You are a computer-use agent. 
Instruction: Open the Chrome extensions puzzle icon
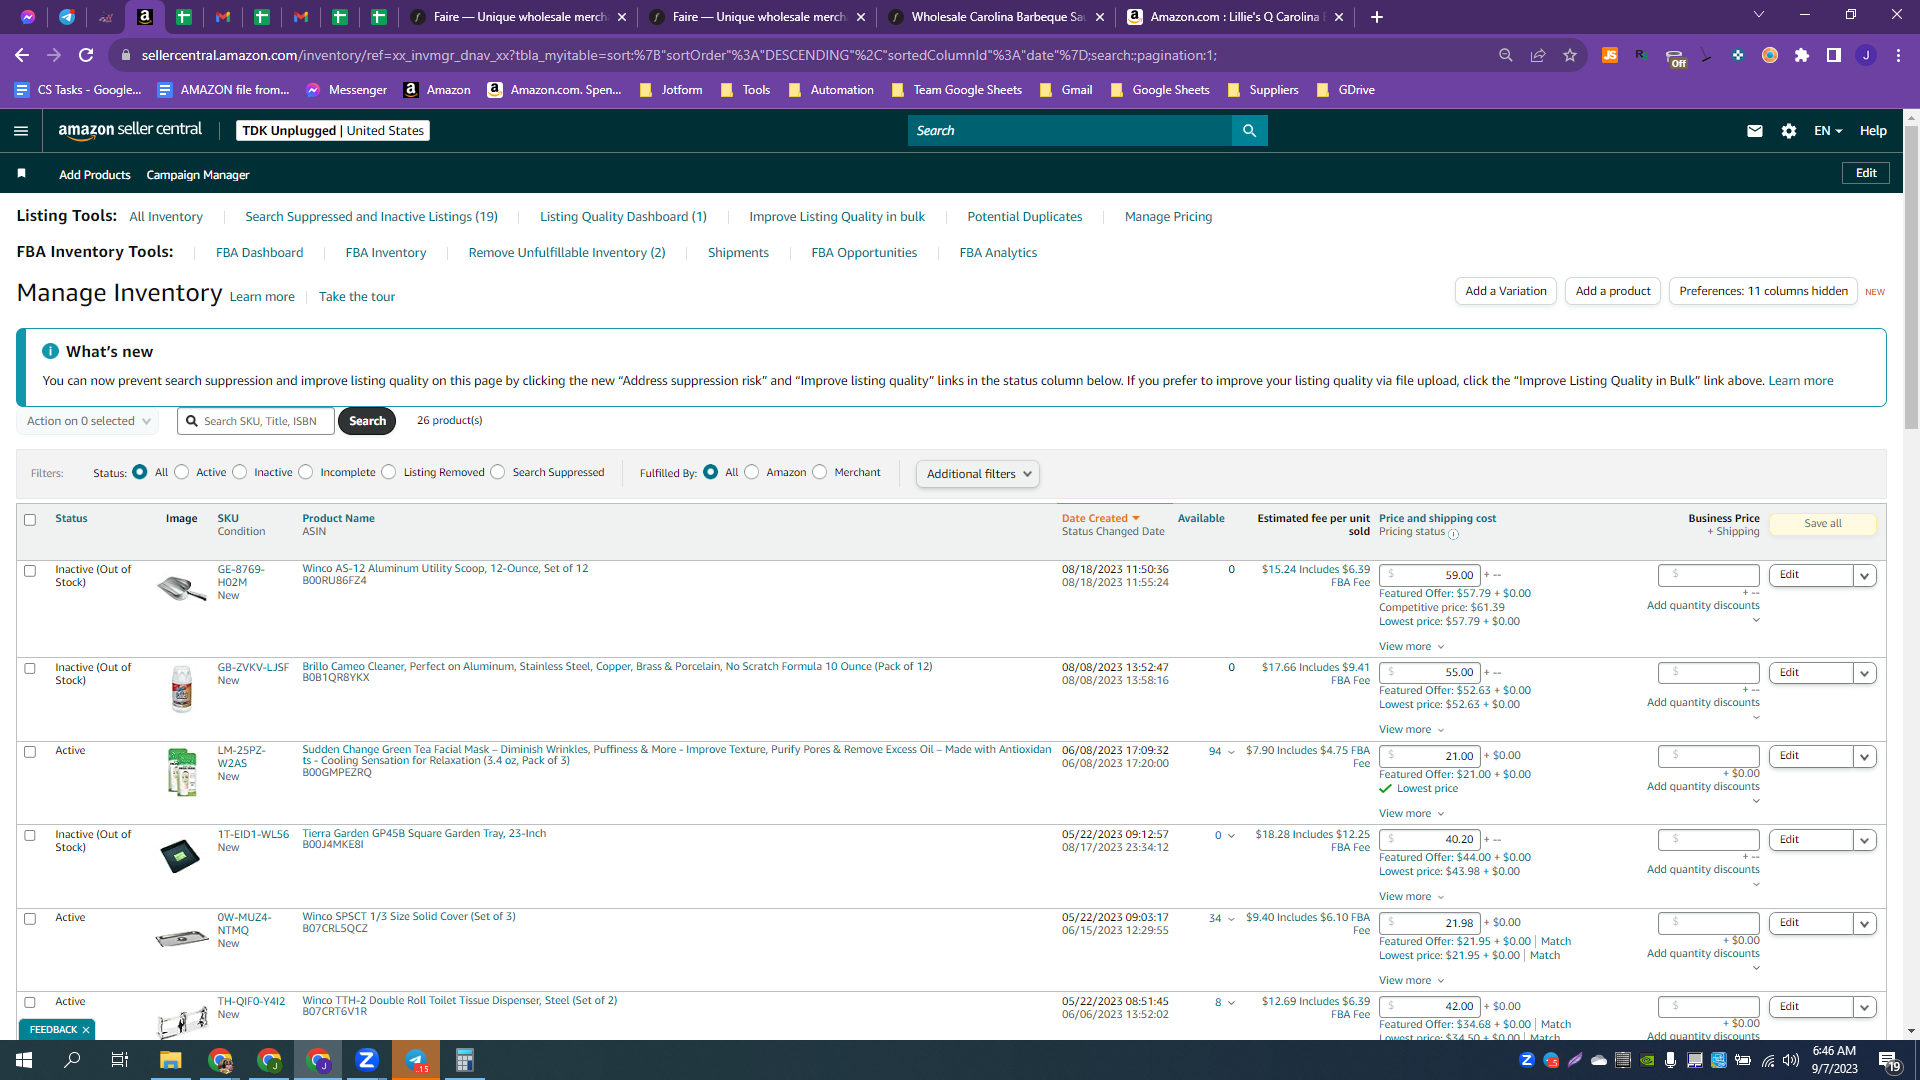coord(1802,55)
